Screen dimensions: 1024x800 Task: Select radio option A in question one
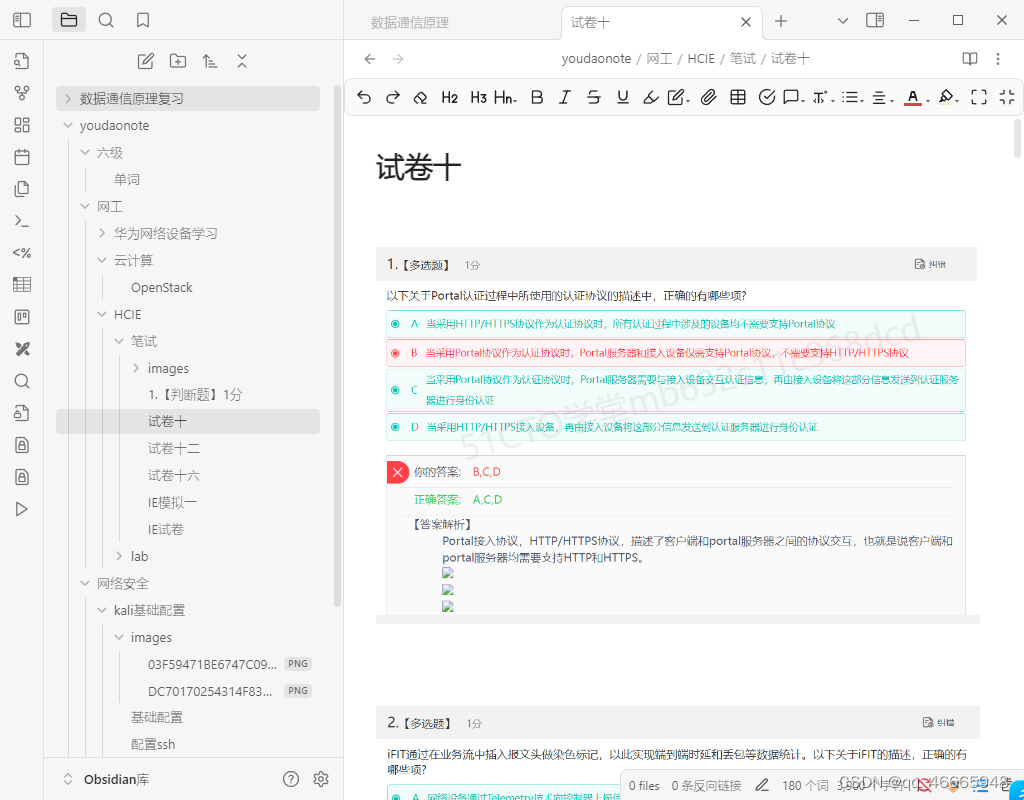(394, 324)
